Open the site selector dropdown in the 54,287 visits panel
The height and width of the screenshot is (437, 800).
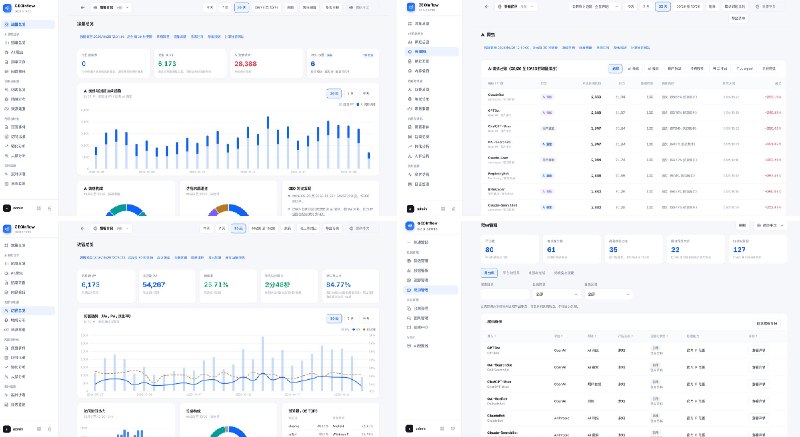pyautogui.click(x=111, y=228)
